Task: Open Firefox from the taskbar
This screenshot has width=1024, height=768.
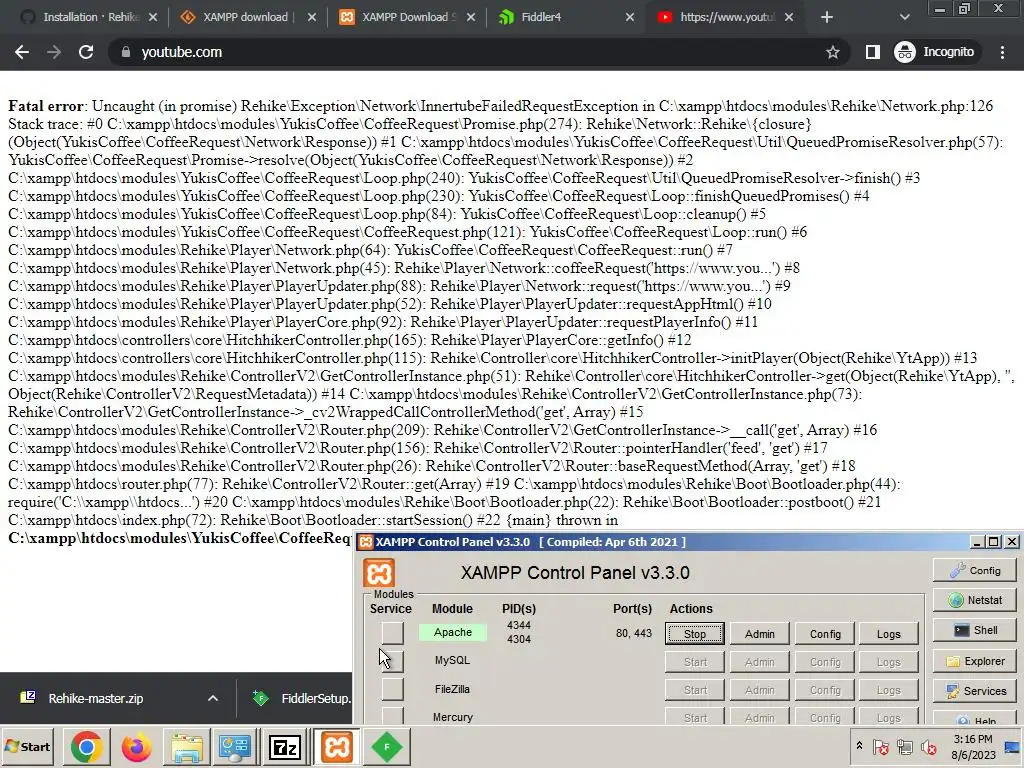Action: click(x=136, y=747)
